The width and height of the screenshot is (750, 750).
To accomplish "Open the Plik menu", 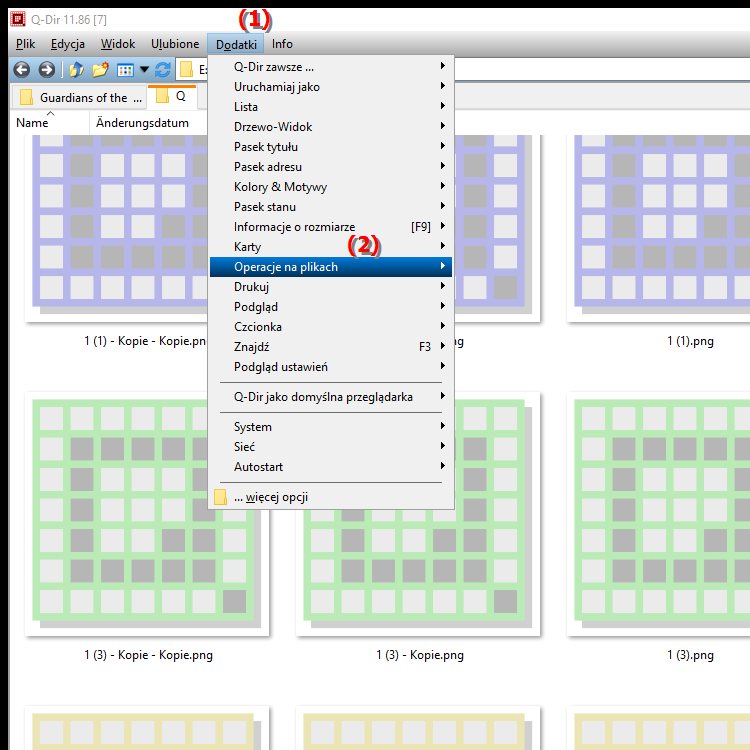I will point(26,44).
